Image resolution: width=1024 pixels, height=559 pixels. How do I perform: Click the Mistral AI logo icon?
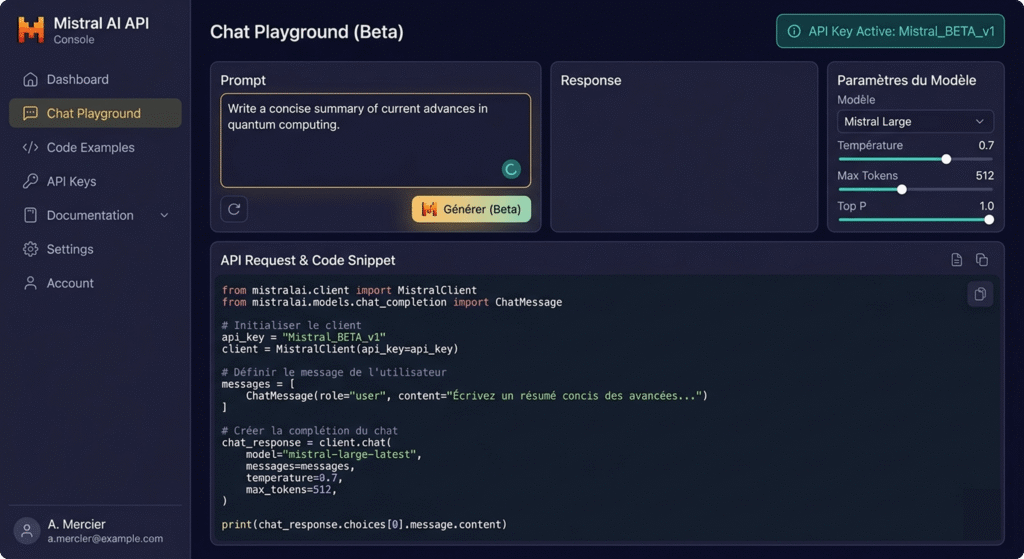[31, 30]
